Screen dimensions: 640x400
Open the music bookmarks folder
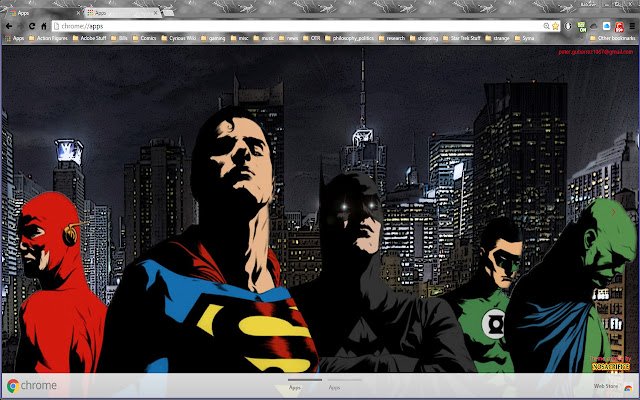(264, 38)
